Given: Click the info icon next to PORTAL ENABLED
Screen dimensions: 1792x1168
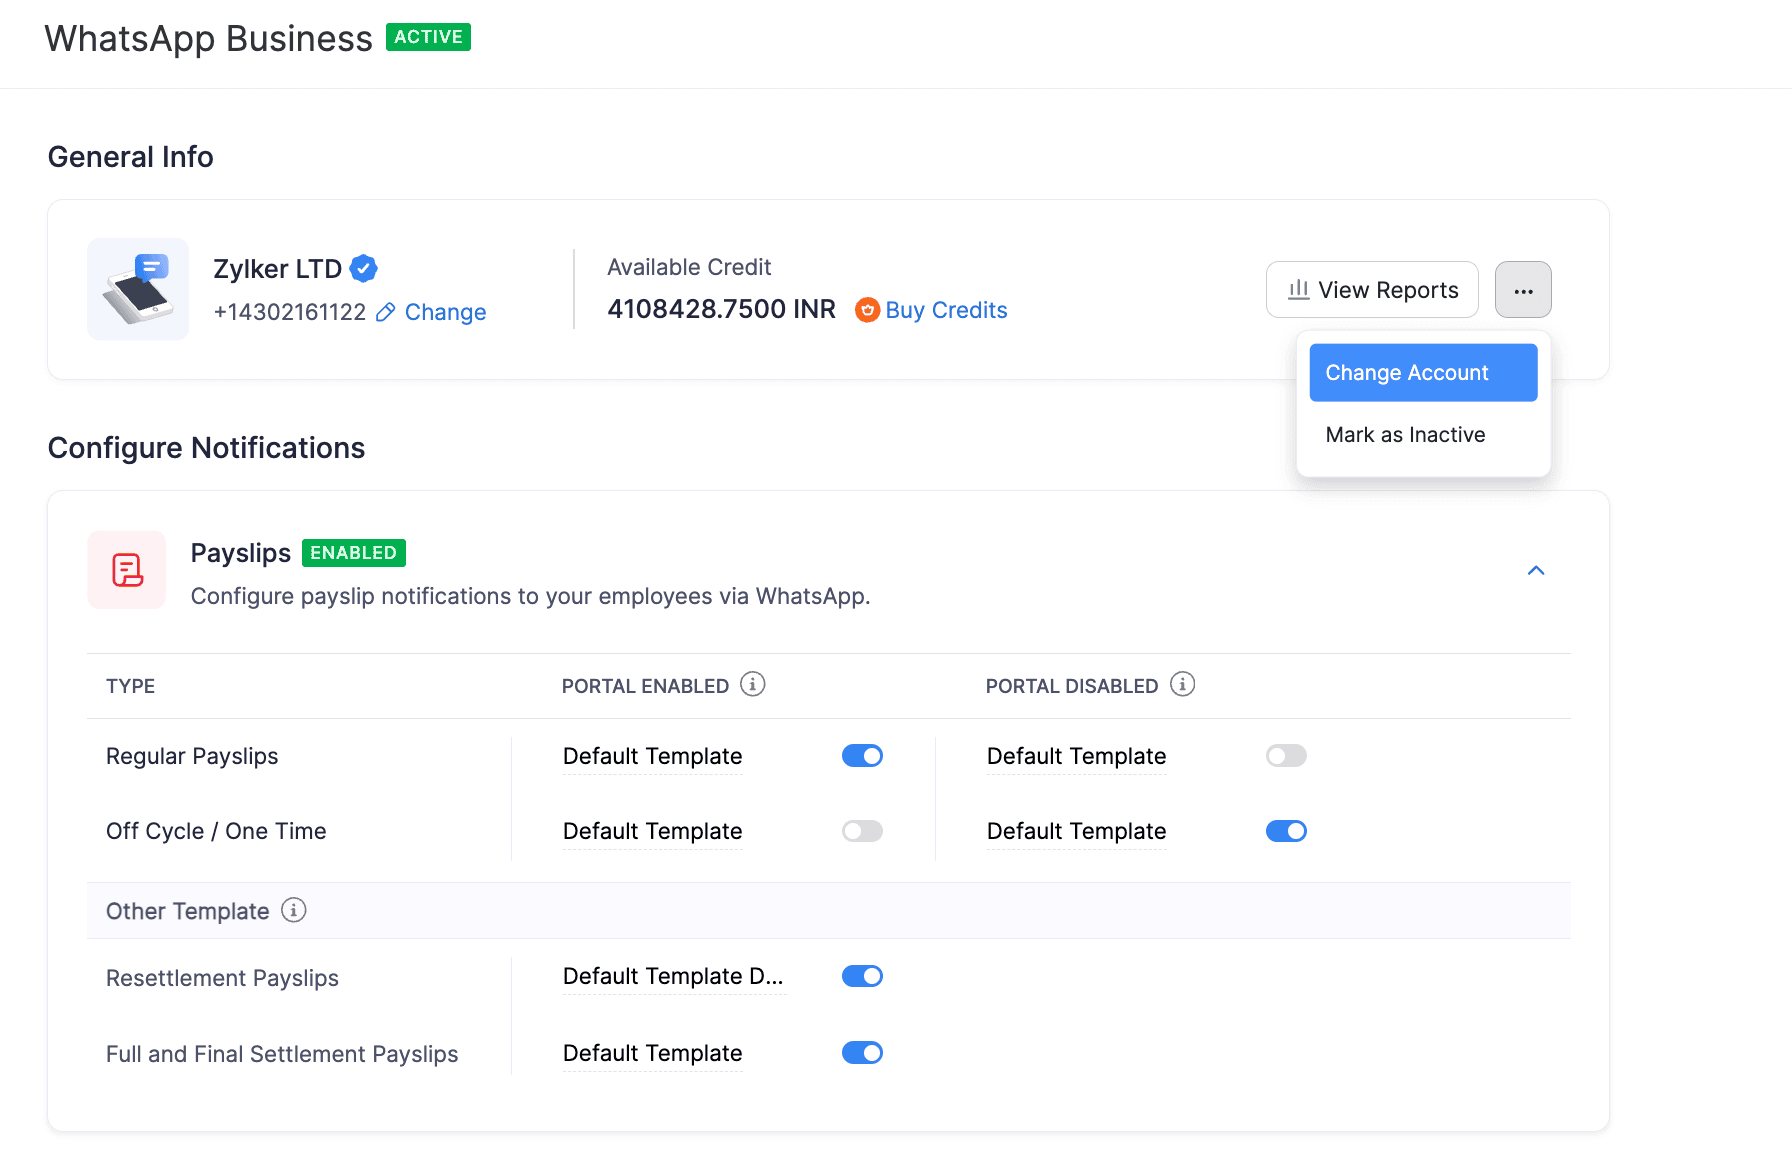Looking at the screenshot, I should 753,684.
